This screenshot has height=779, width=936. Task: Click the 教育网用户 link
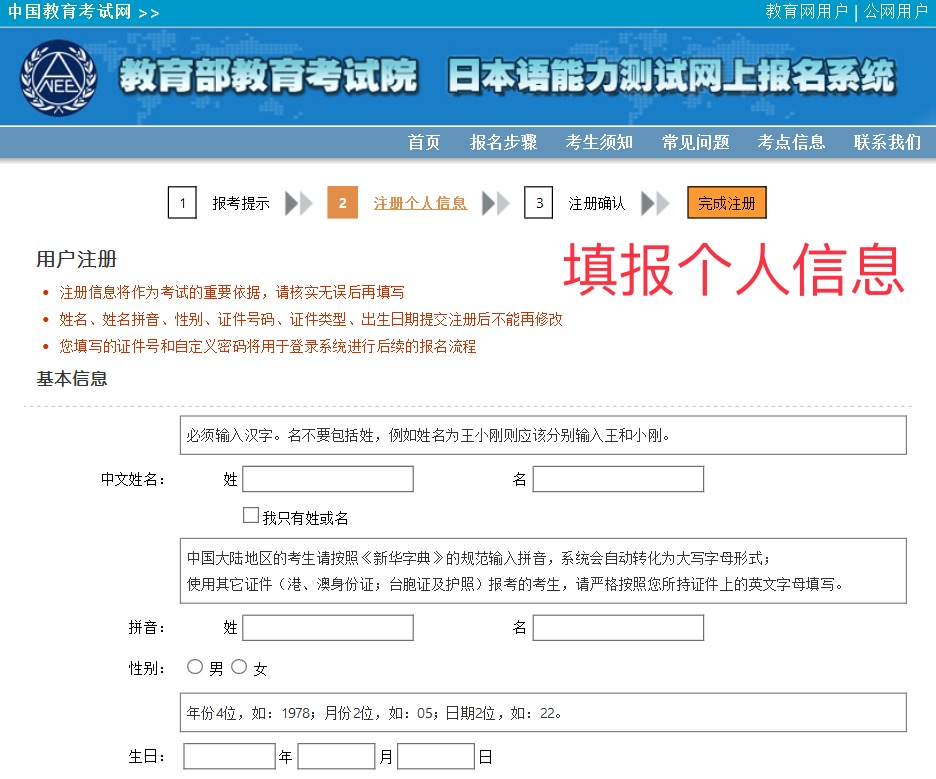806,12
